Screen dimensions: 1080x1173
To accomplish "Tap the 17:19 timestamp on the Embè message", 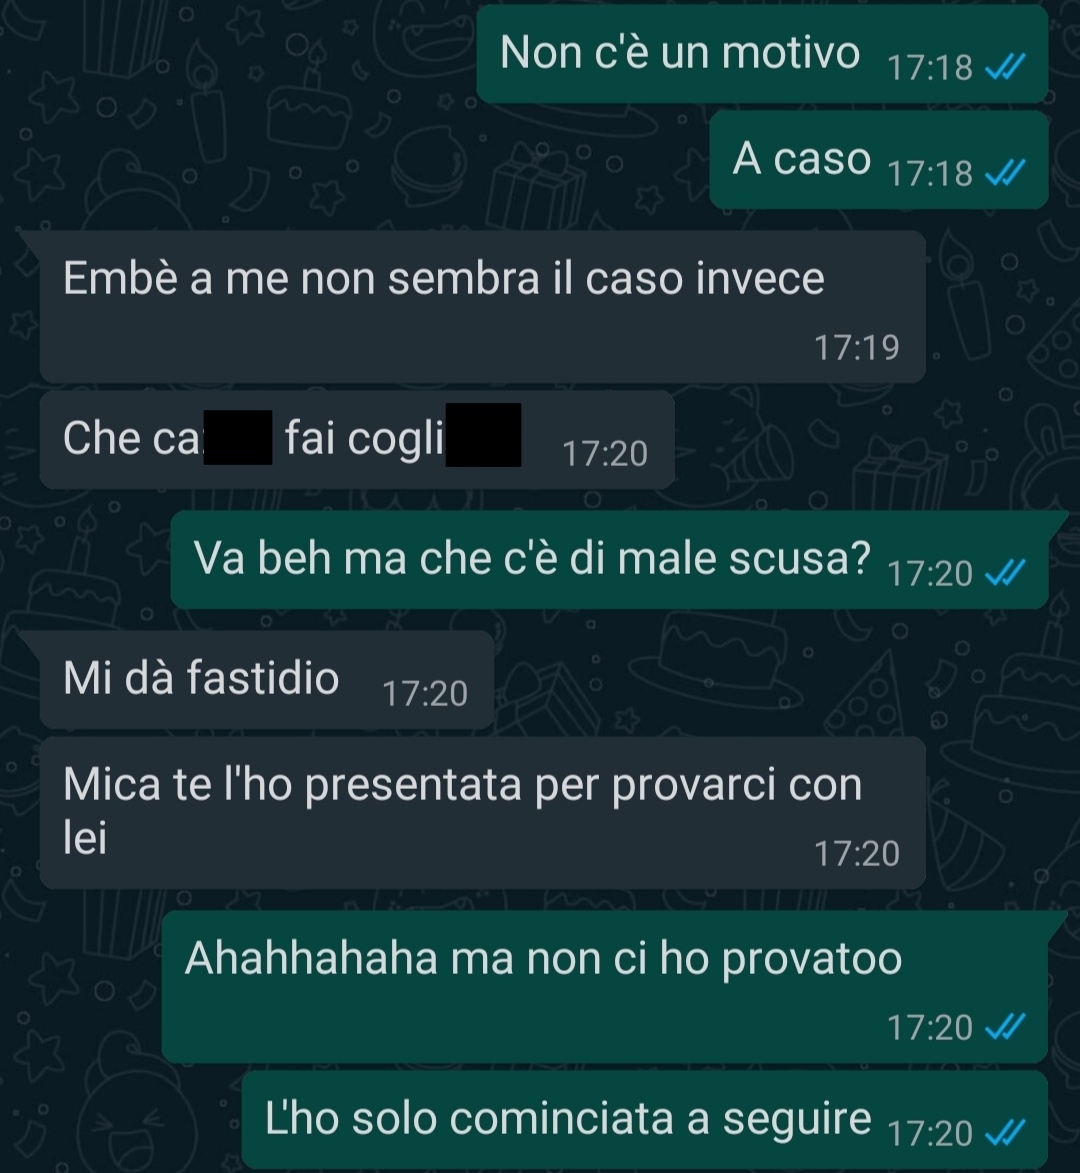I will click(x=856, y=348).
